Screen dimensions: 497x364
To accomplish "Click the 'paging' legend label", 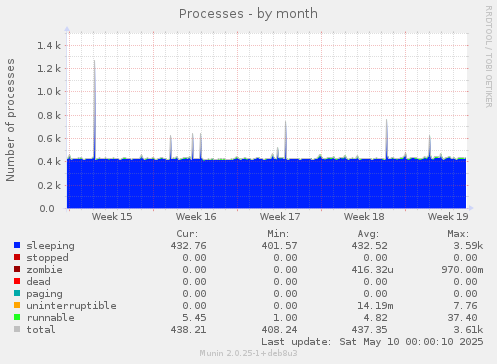I will pyautogui.click(x=44, y=294).
